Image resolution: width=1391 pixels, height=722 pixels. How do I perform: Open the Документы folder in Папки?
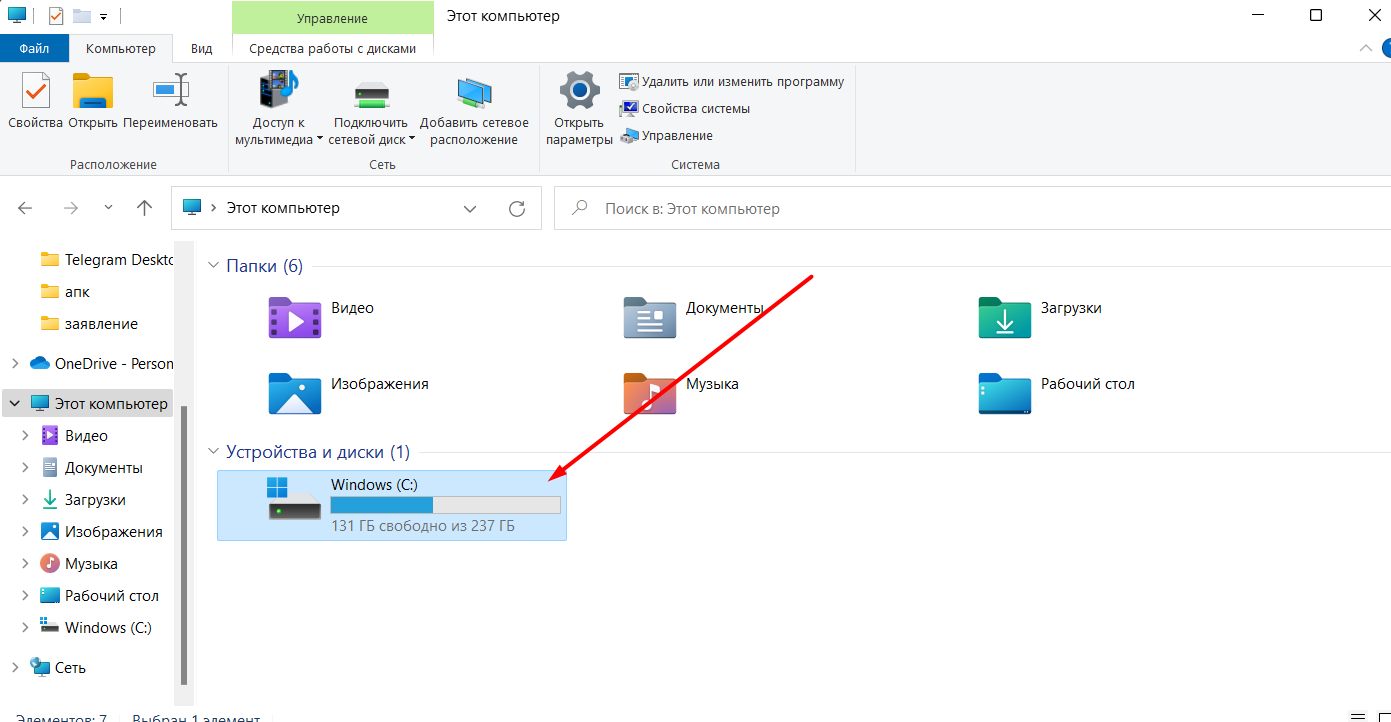tap(693, 317)
